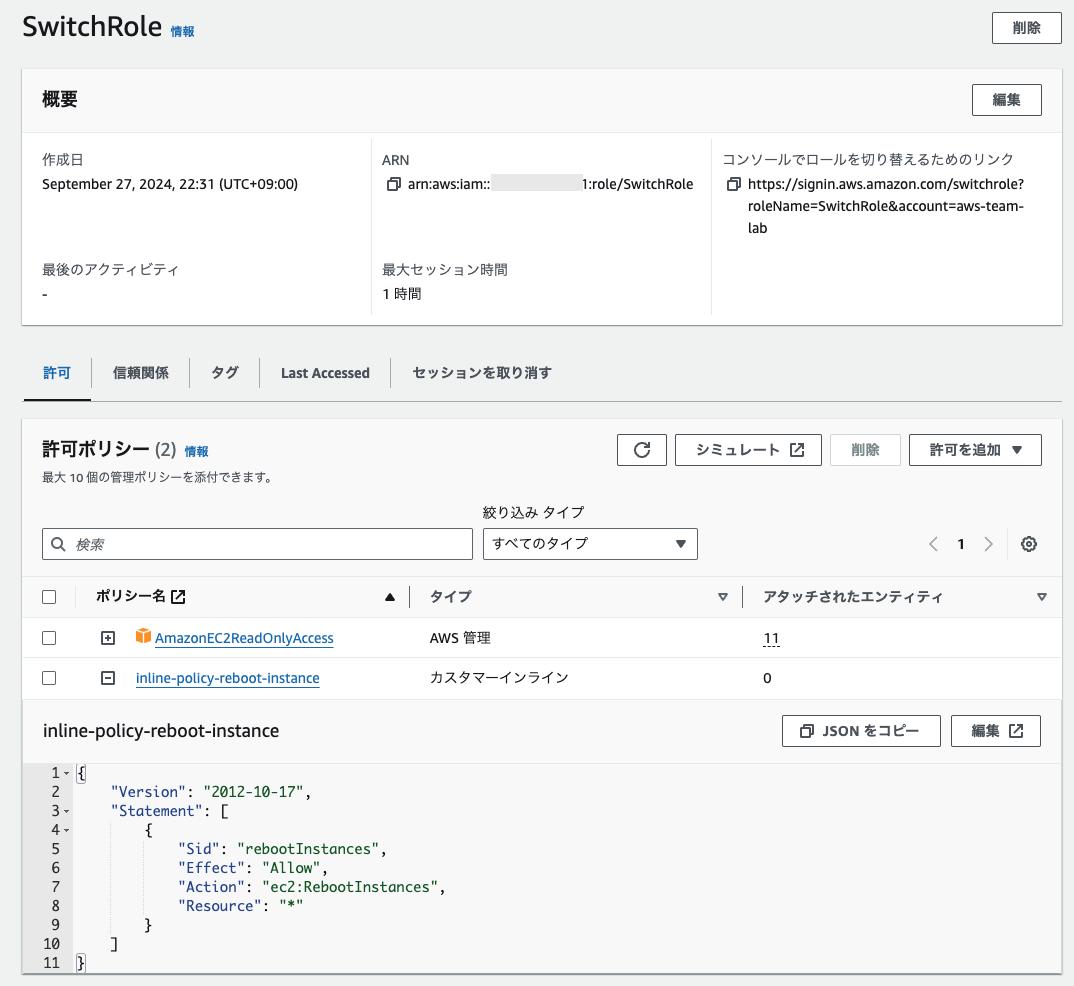Switch to the 信頼関係 tab

tap(140, 372)
